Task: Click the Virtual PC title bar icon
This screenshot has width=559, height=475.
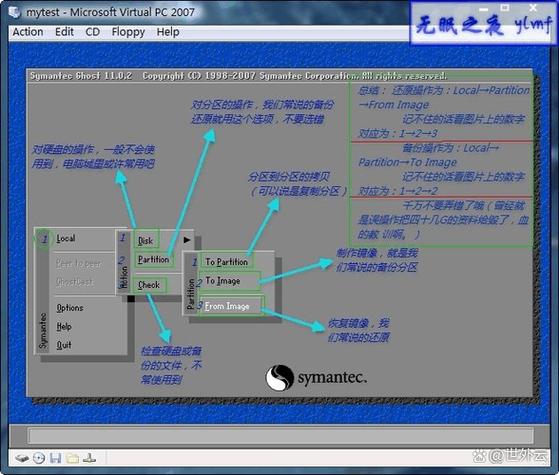Action: (x=15, y=12)
